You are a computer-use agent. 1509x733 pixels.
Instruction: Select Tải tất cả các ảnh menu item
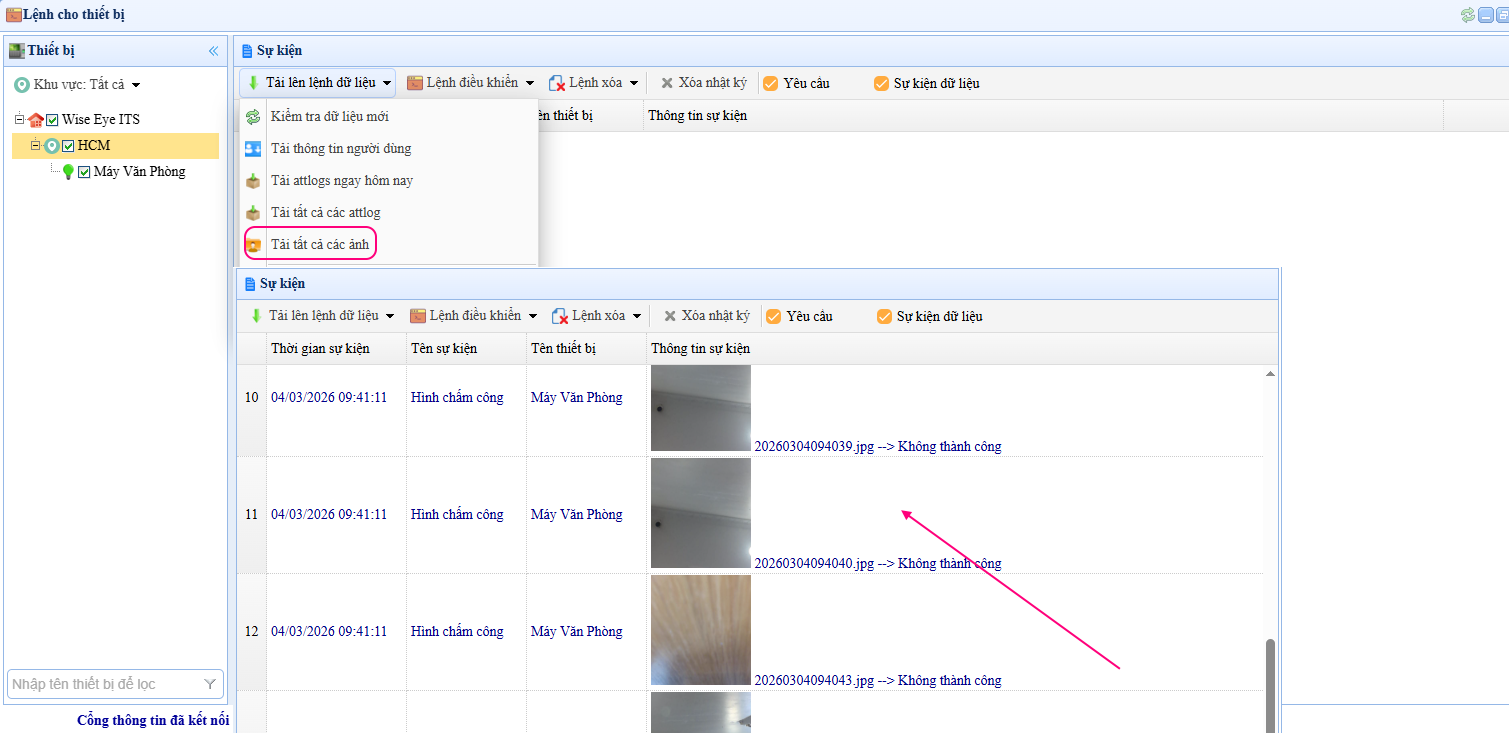click(x=319, y=244)
